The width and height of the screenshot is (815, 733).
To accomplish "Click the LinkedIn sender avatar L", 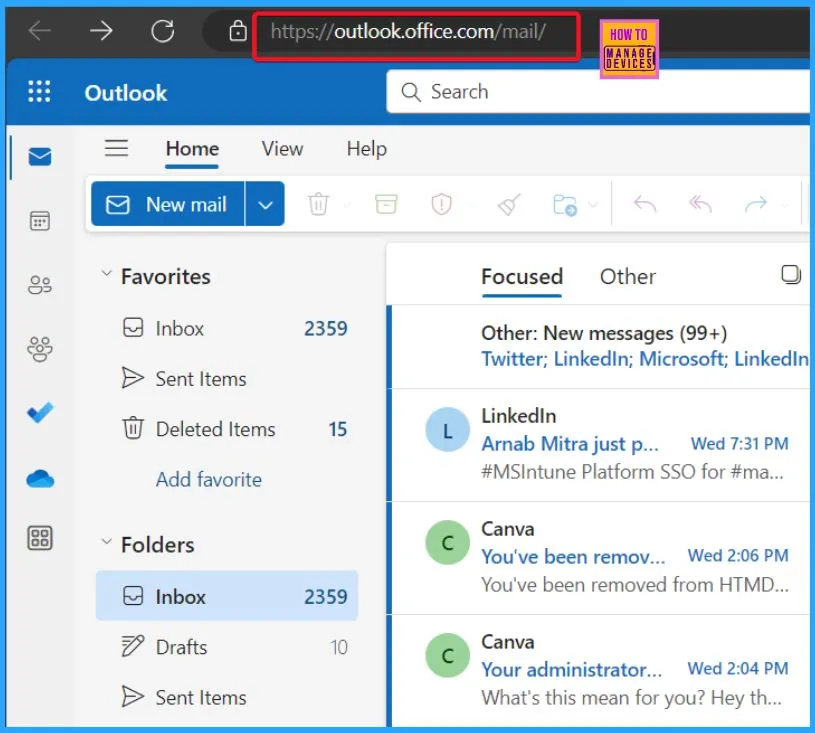I will (x=448, y=430).
